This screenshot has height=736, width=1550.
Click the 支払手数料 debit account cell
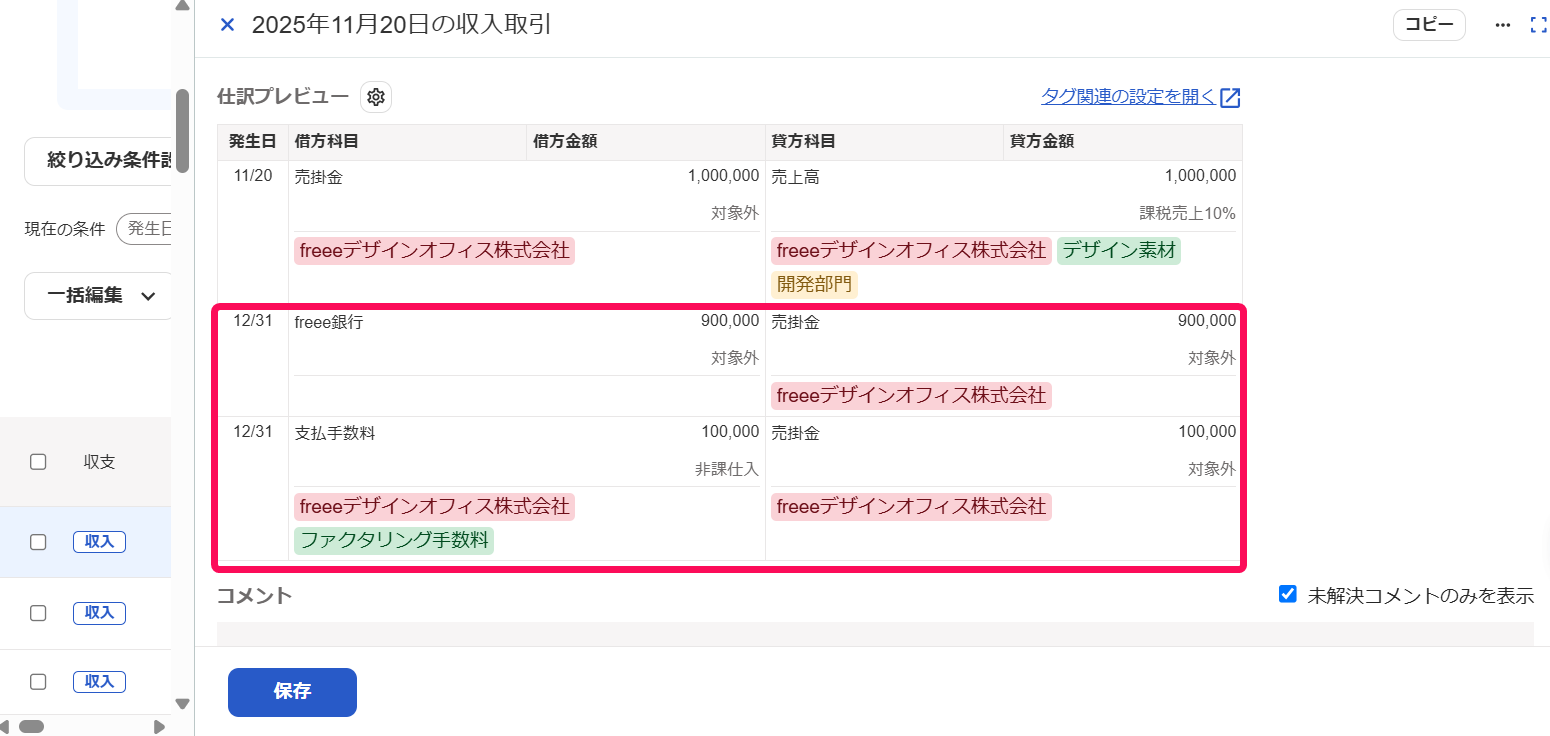(x=335, y=434)
